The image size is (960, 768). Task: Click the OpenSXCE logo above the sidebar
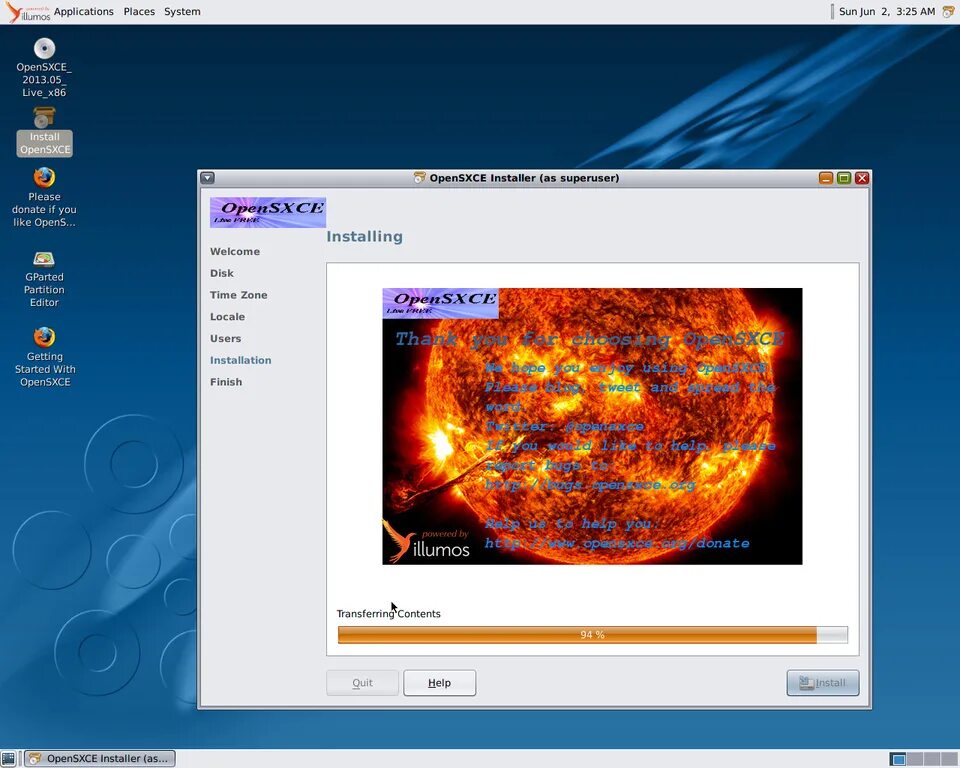click(x=268, y=213)
